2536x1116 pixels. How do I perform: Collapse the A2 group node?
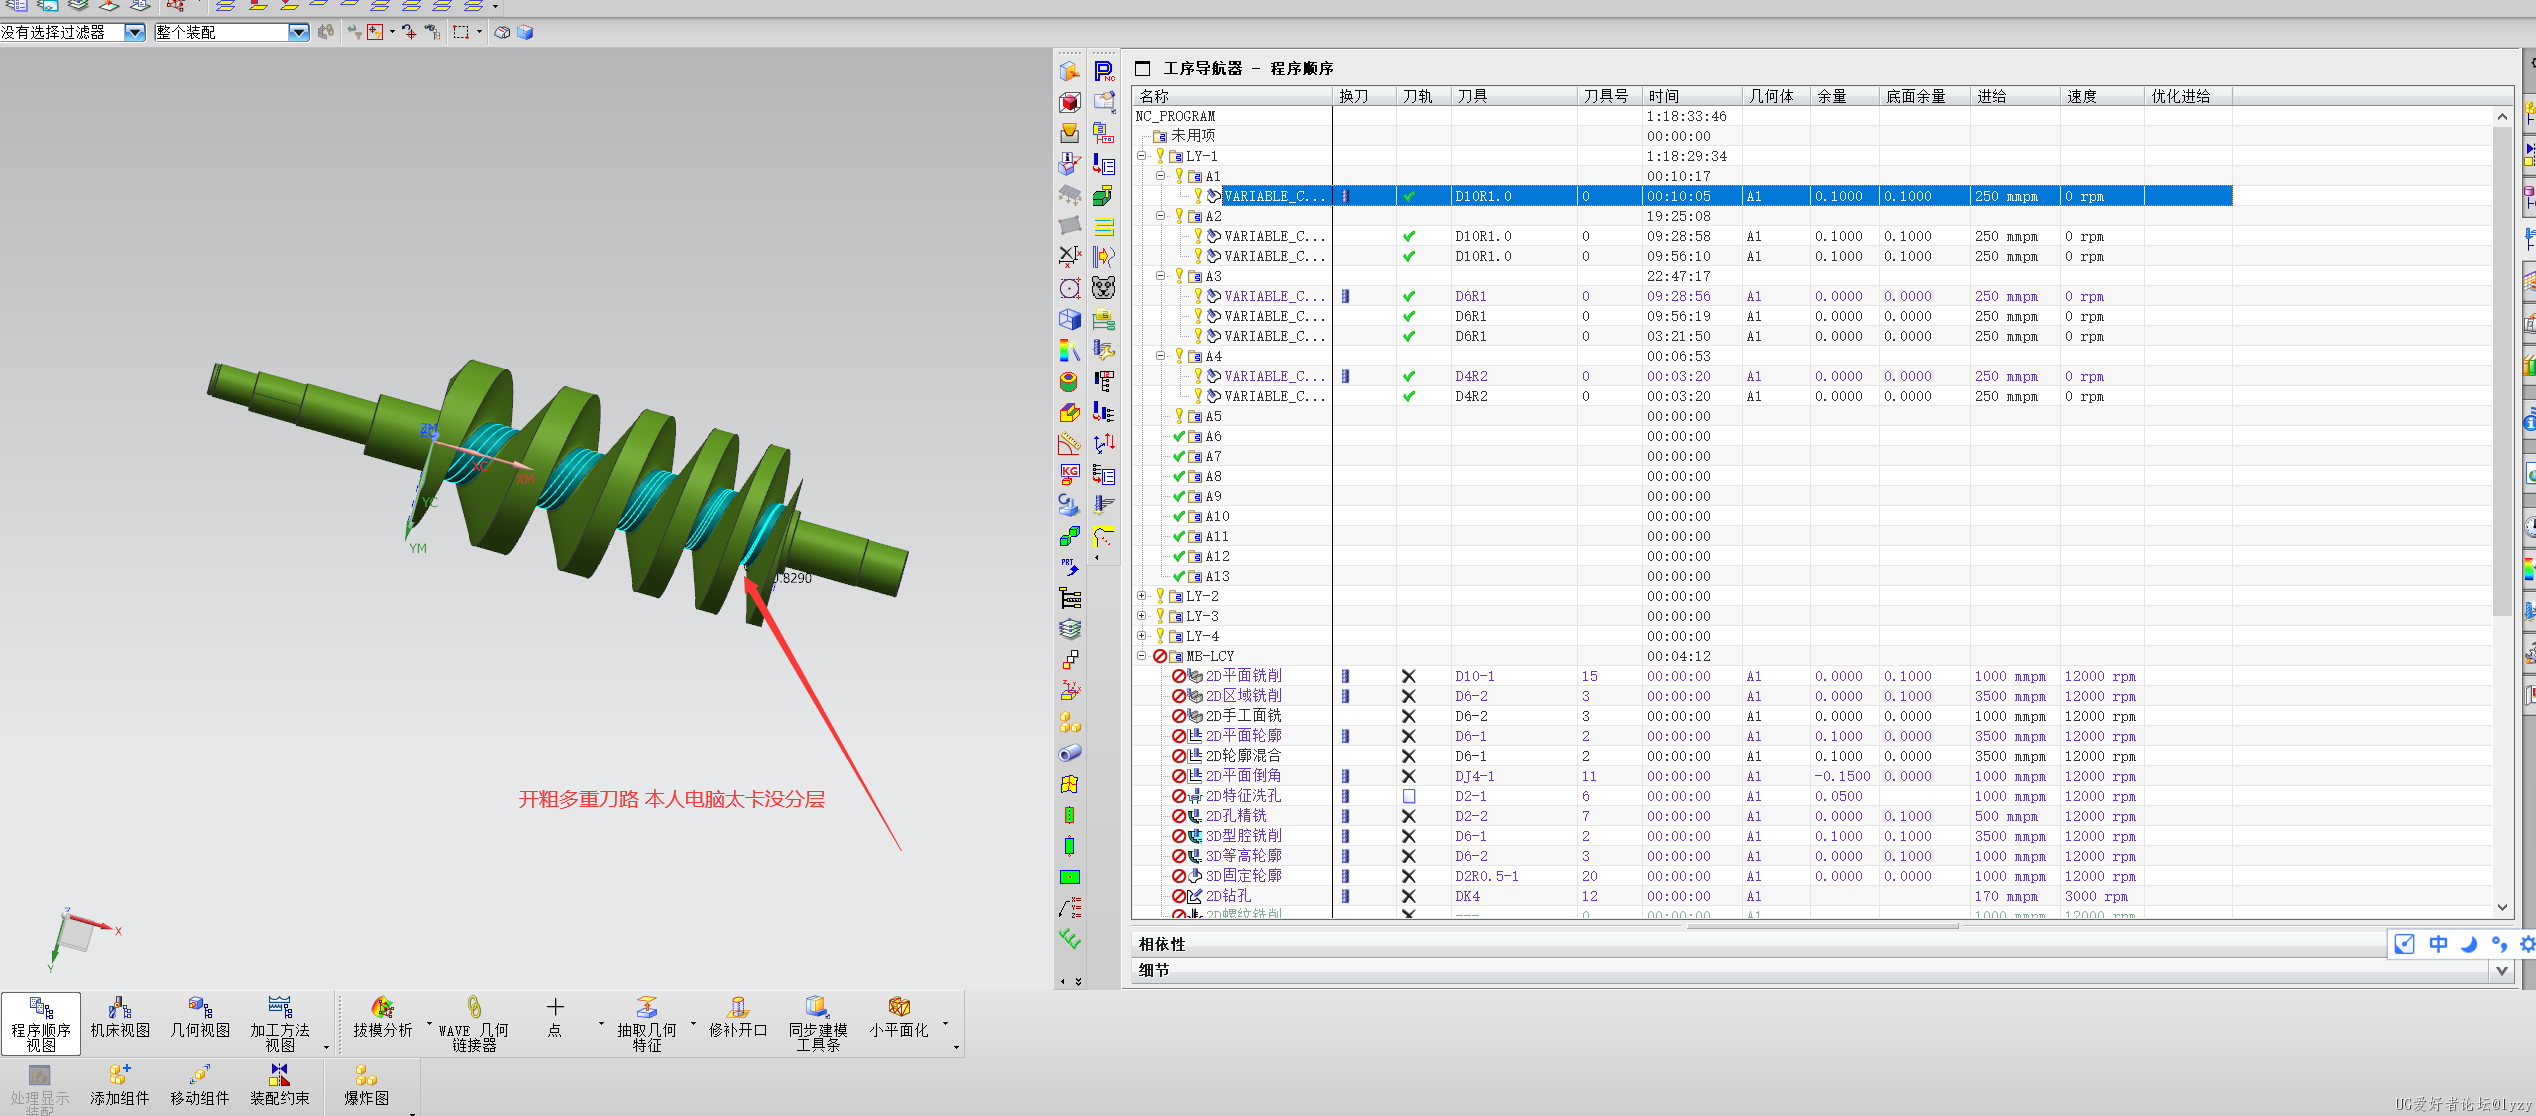click(1161, 216)
